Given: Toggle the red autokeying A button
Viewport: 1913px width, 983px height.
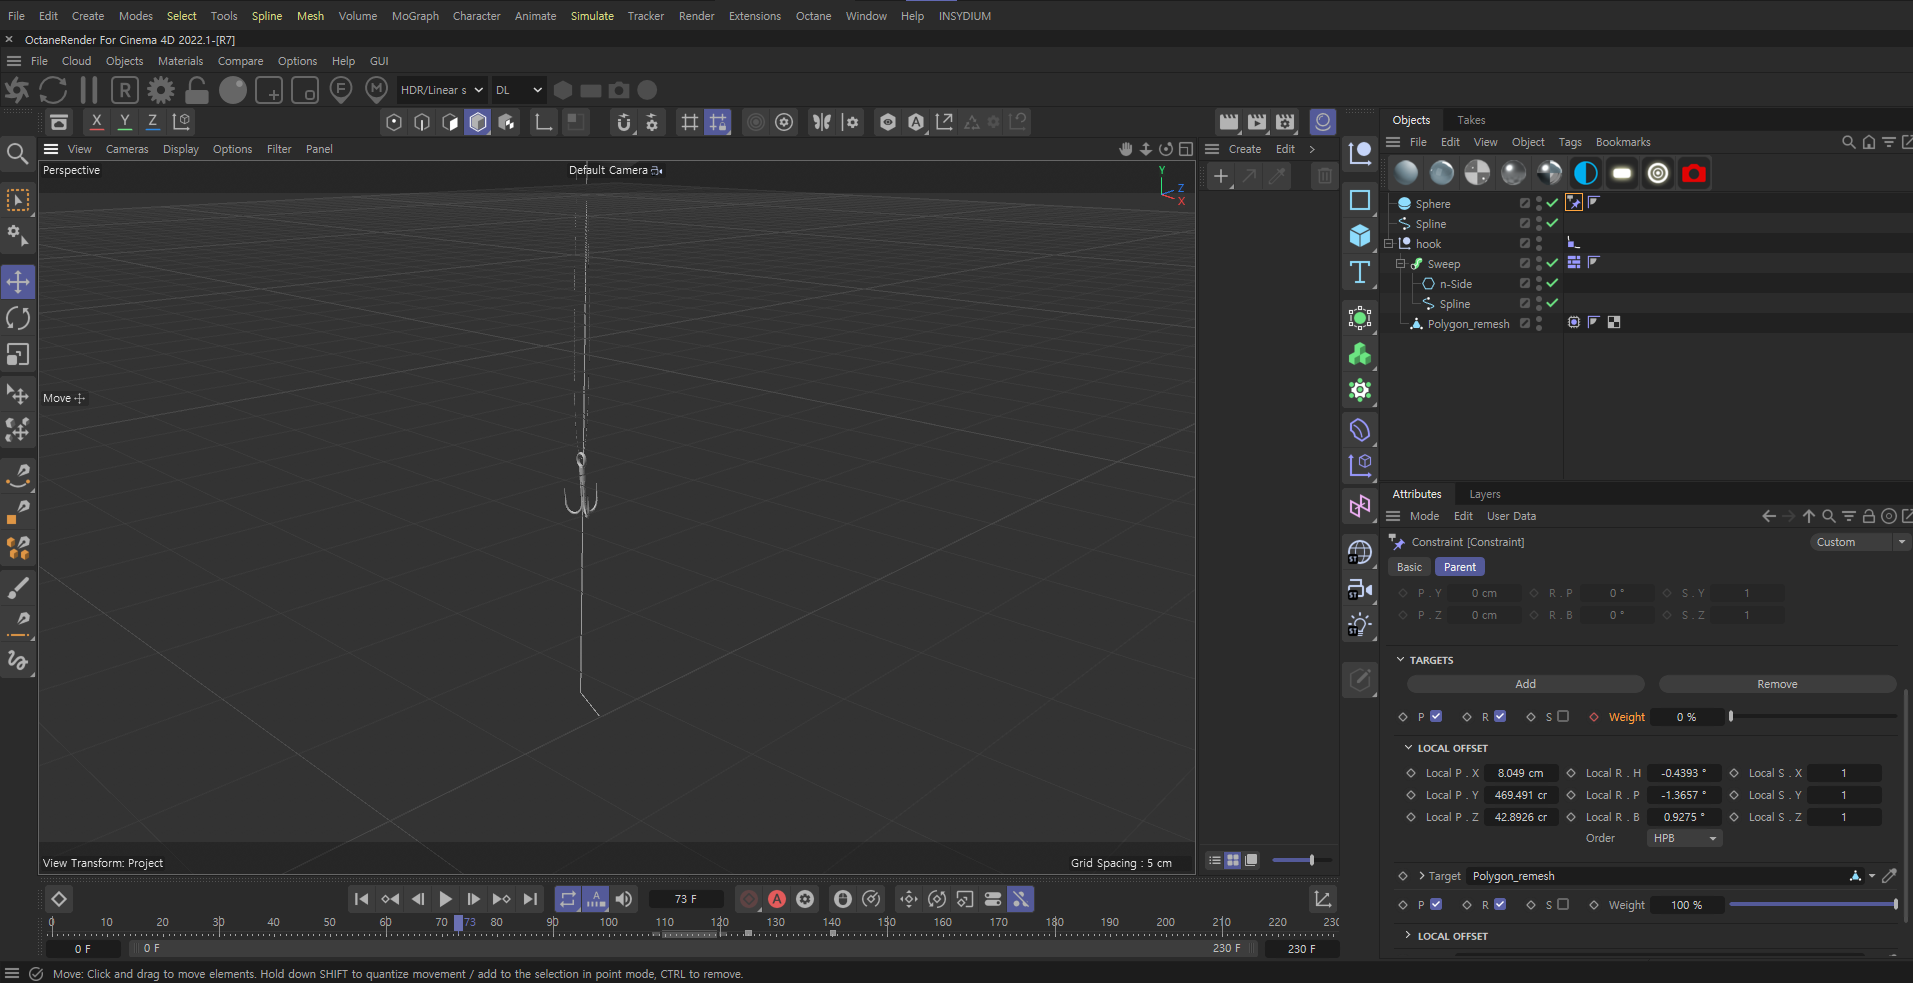Looking at the screenshot, I should pos(777,899).
